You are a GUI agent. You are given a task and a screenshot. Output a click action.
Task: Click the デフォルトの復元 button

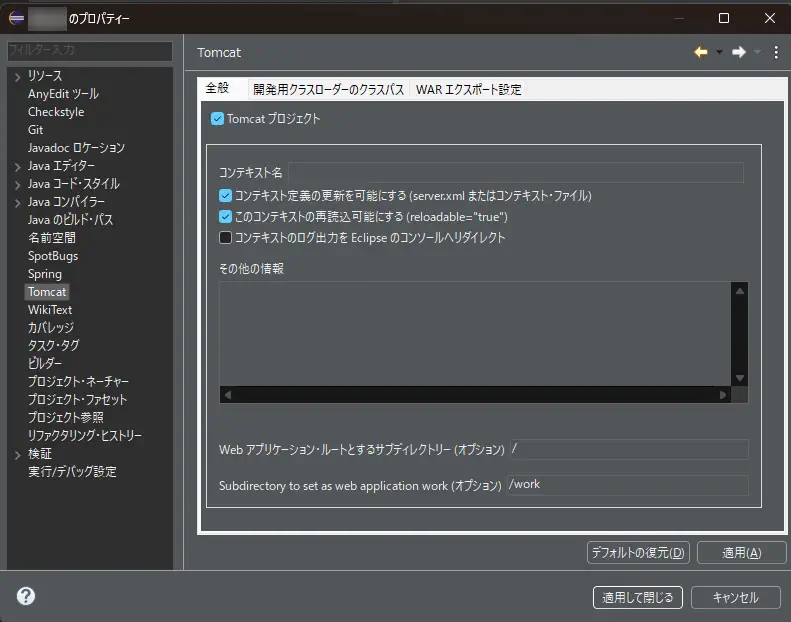[x=638, y=553]
